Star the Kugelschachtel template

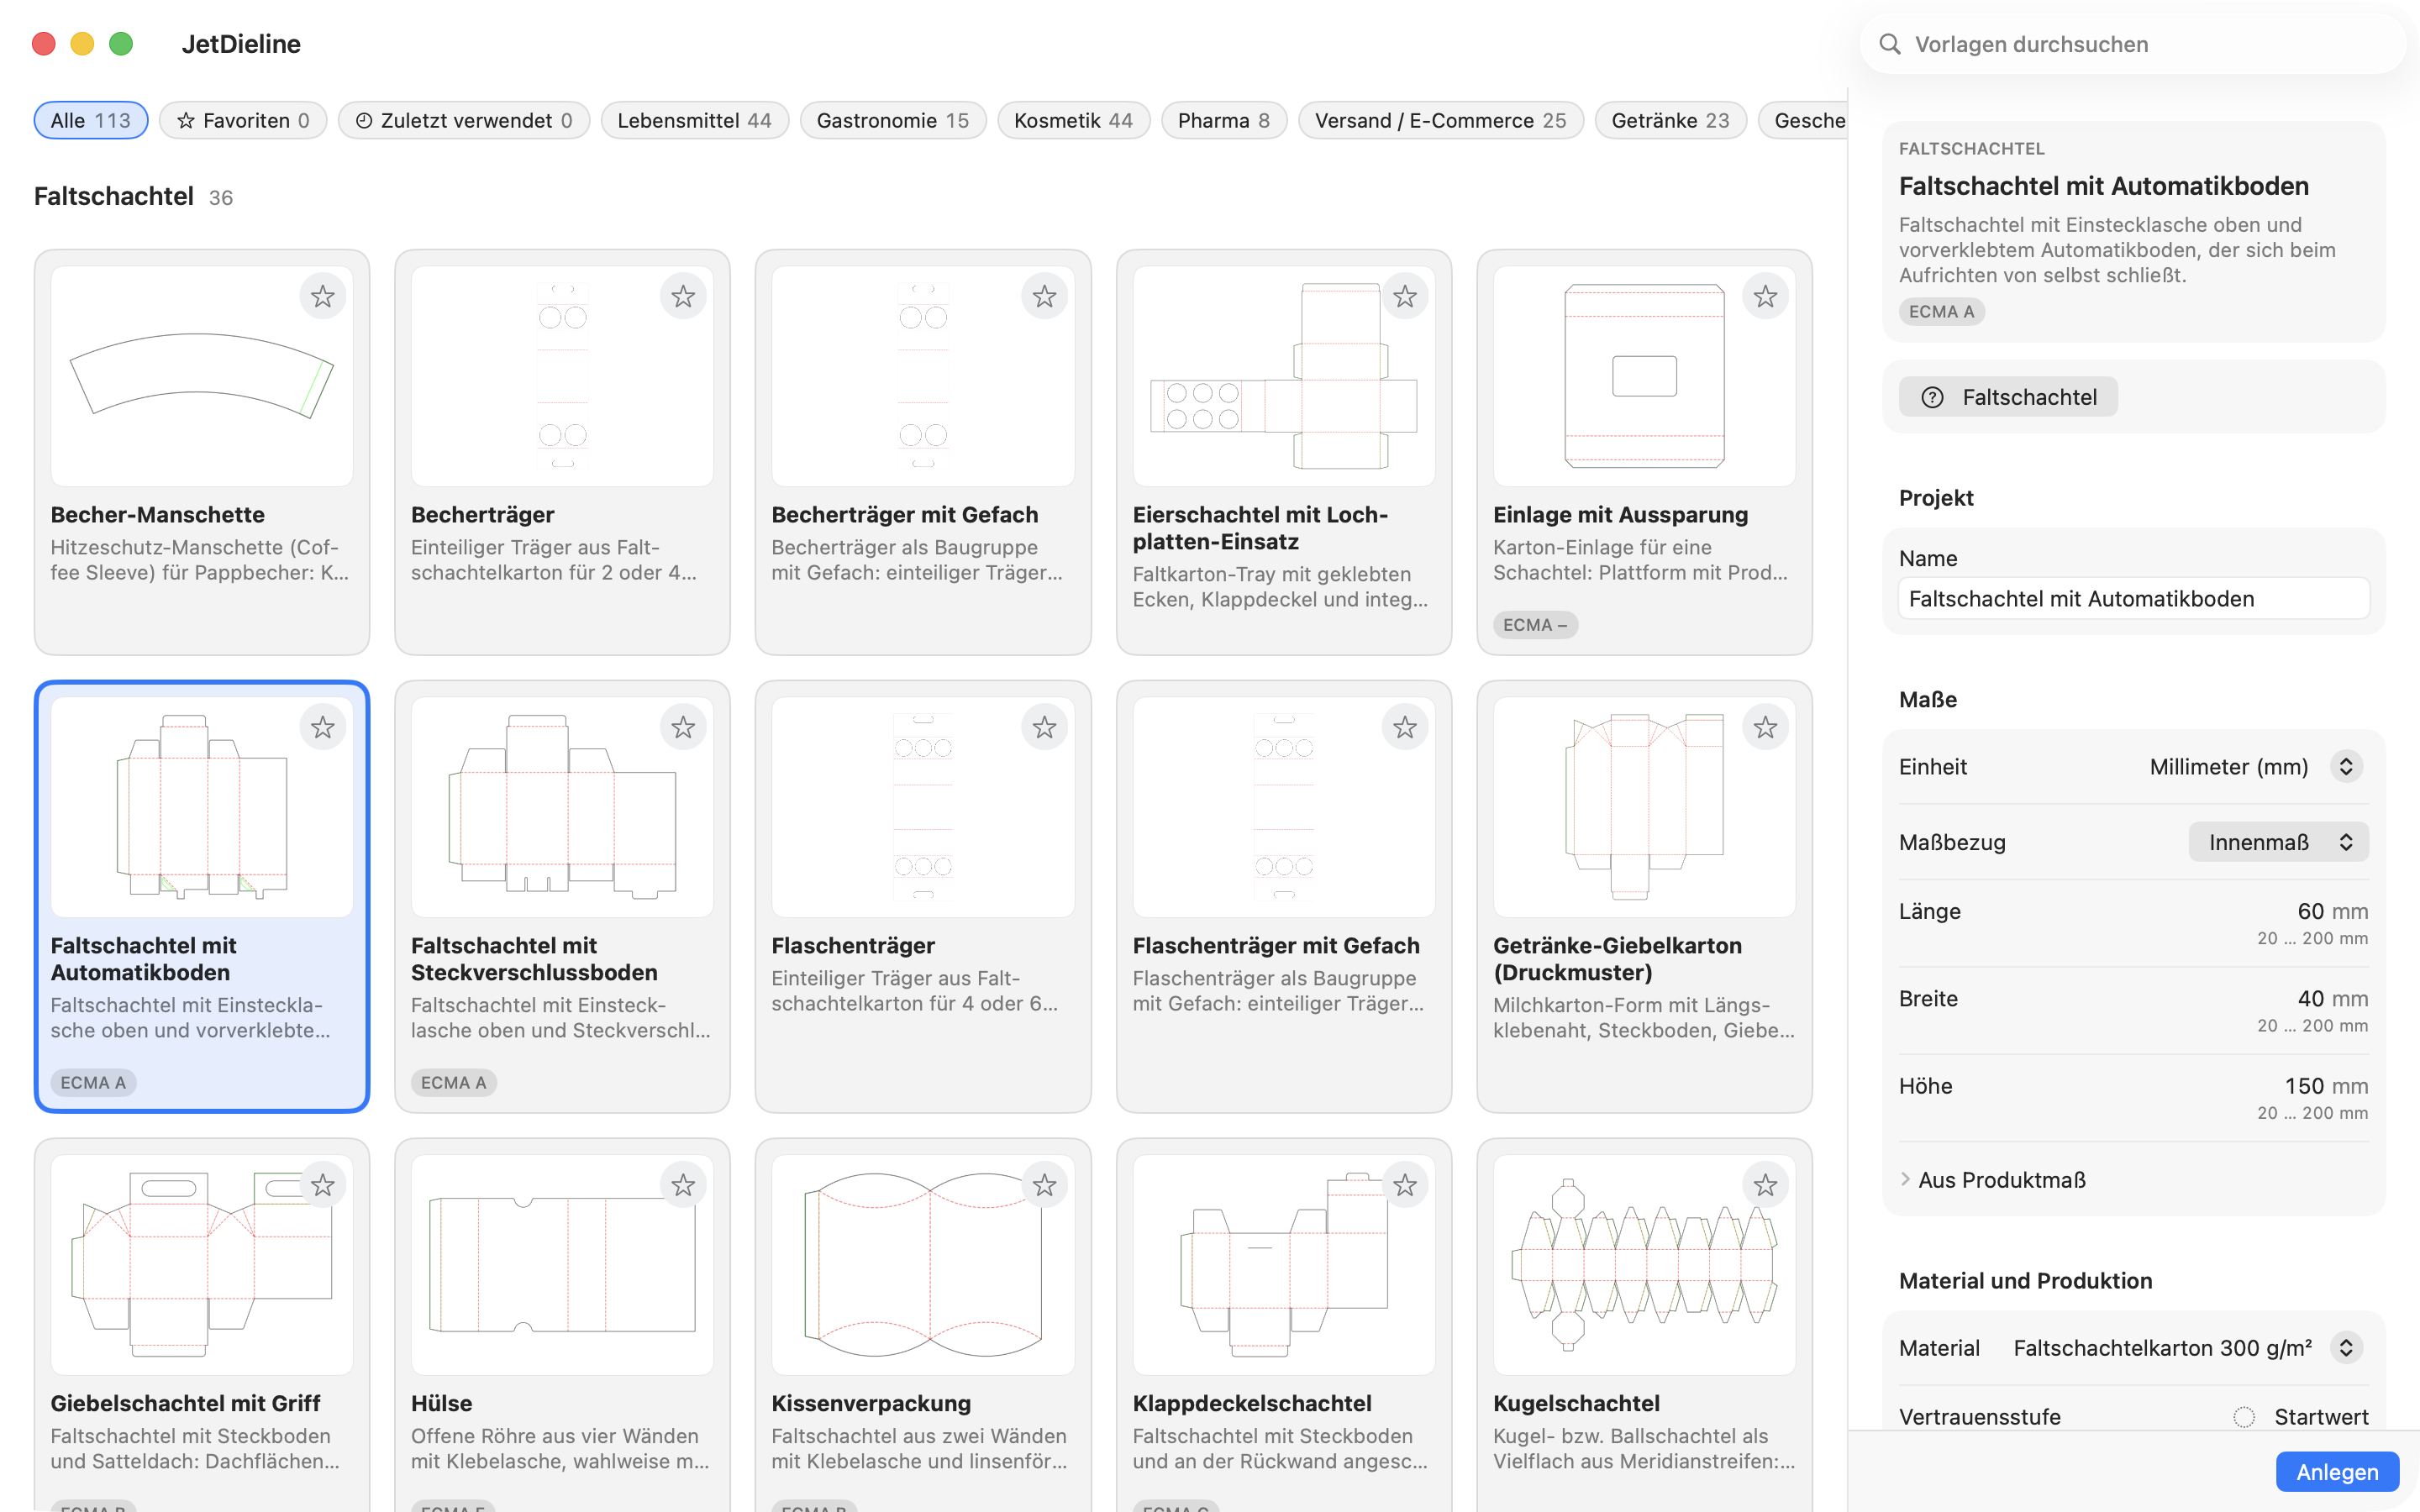(1765, 1185)
